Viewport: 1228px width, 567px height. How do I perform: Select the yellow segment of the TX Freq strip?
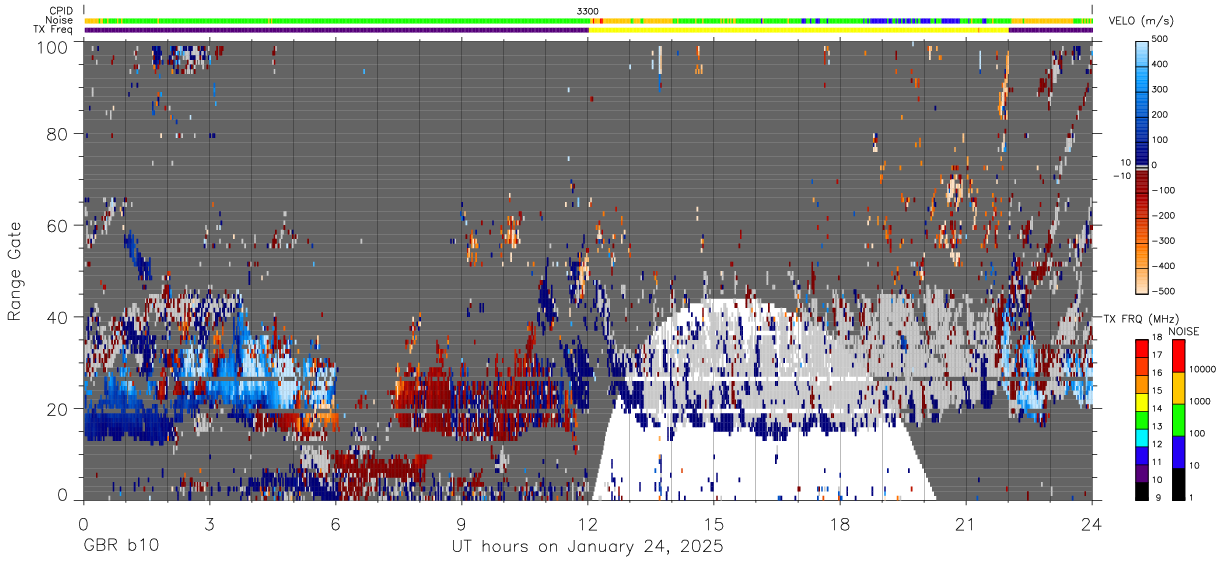798,30
